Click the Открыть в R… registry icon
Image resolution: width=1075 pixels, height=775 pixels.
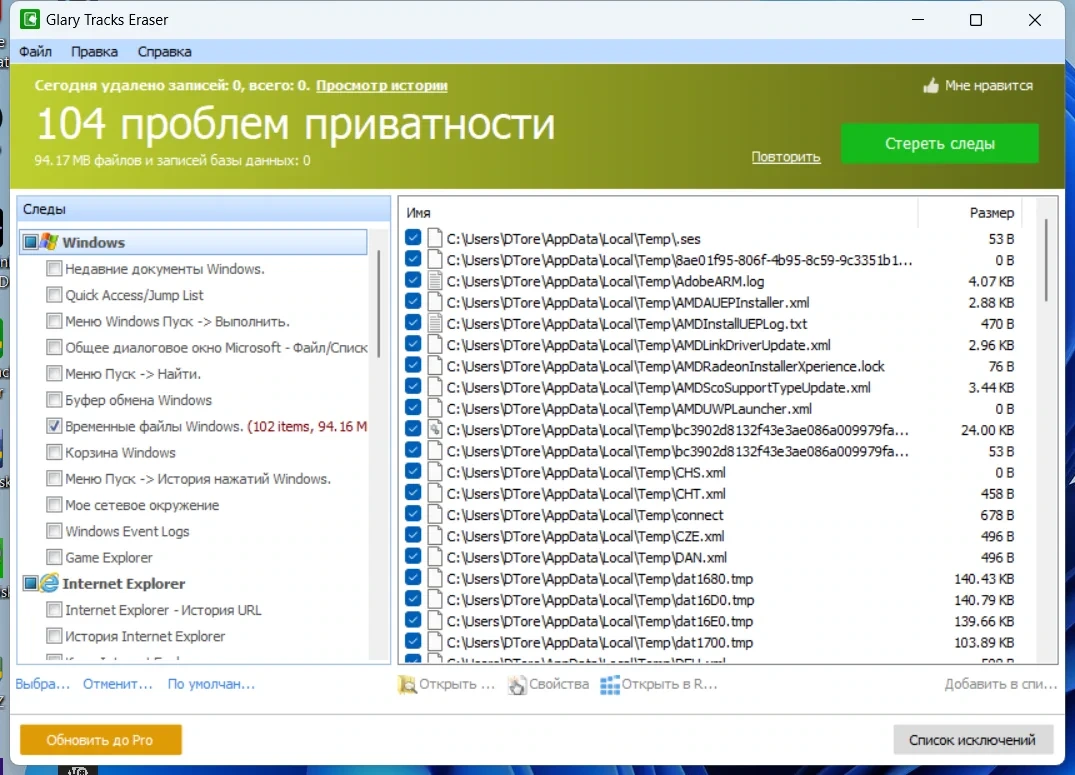tap(609, 684)
